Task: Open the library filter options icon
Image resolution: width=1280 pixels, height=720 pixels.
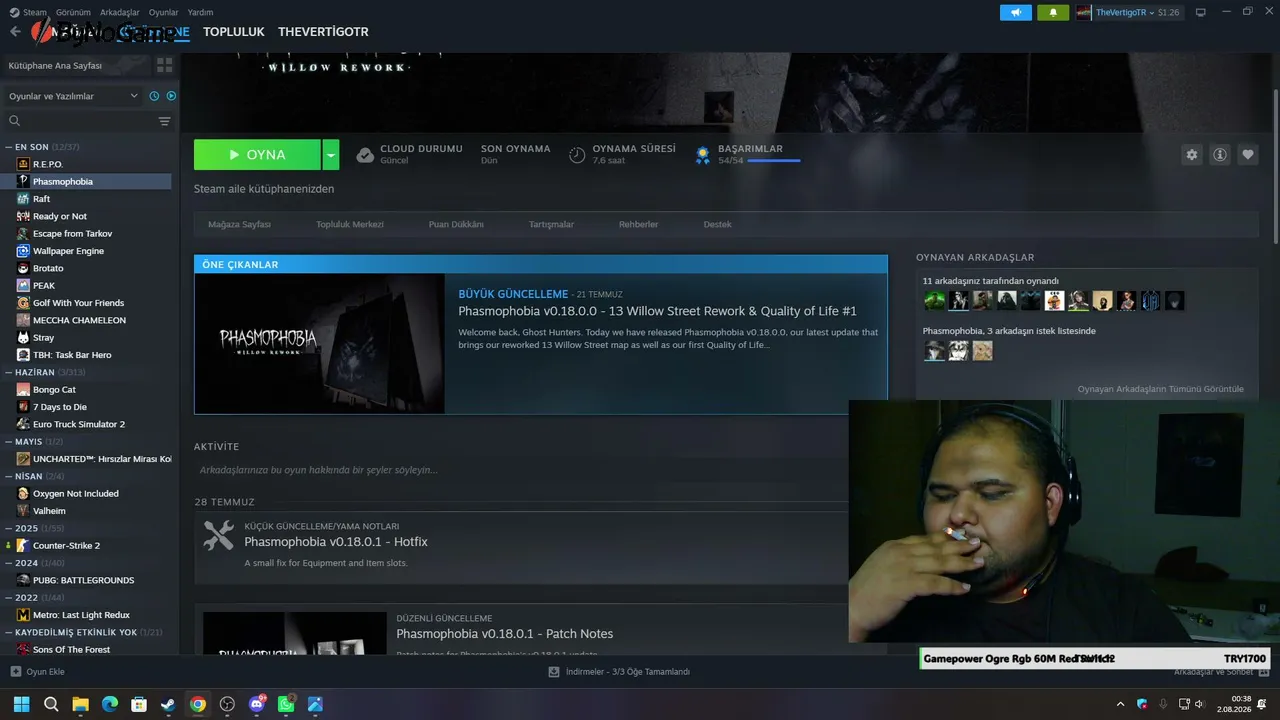Action: click(x=165, y=121)
